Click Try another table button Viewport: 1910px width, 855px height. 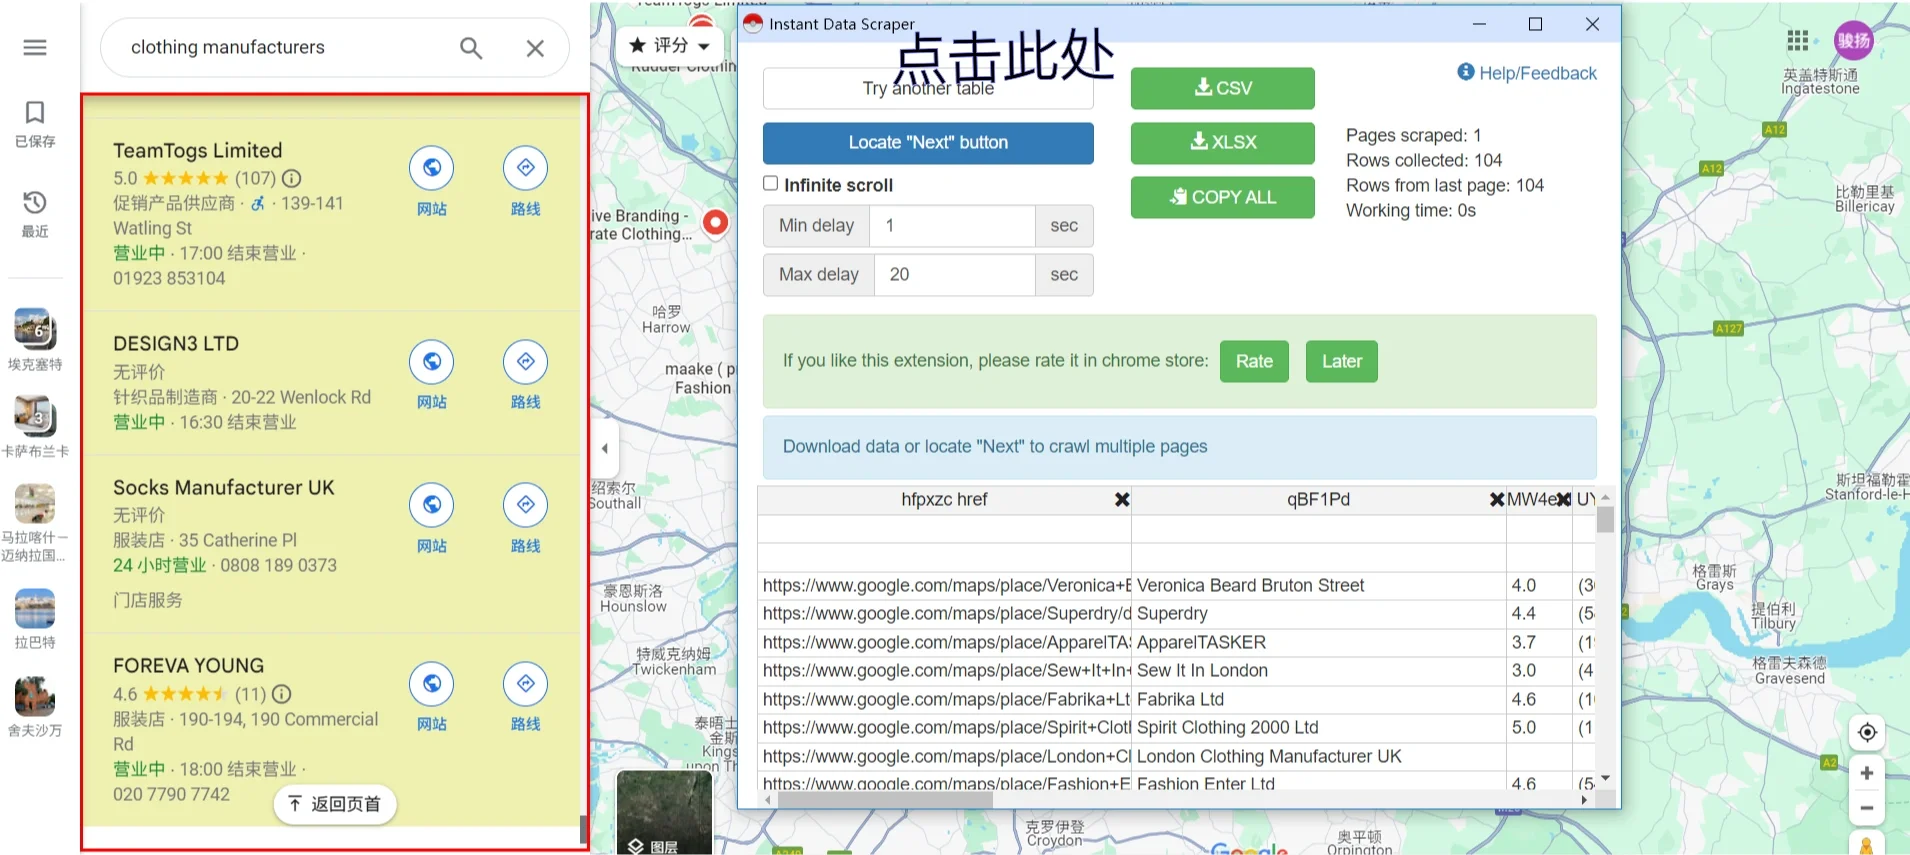click(928, 88)
